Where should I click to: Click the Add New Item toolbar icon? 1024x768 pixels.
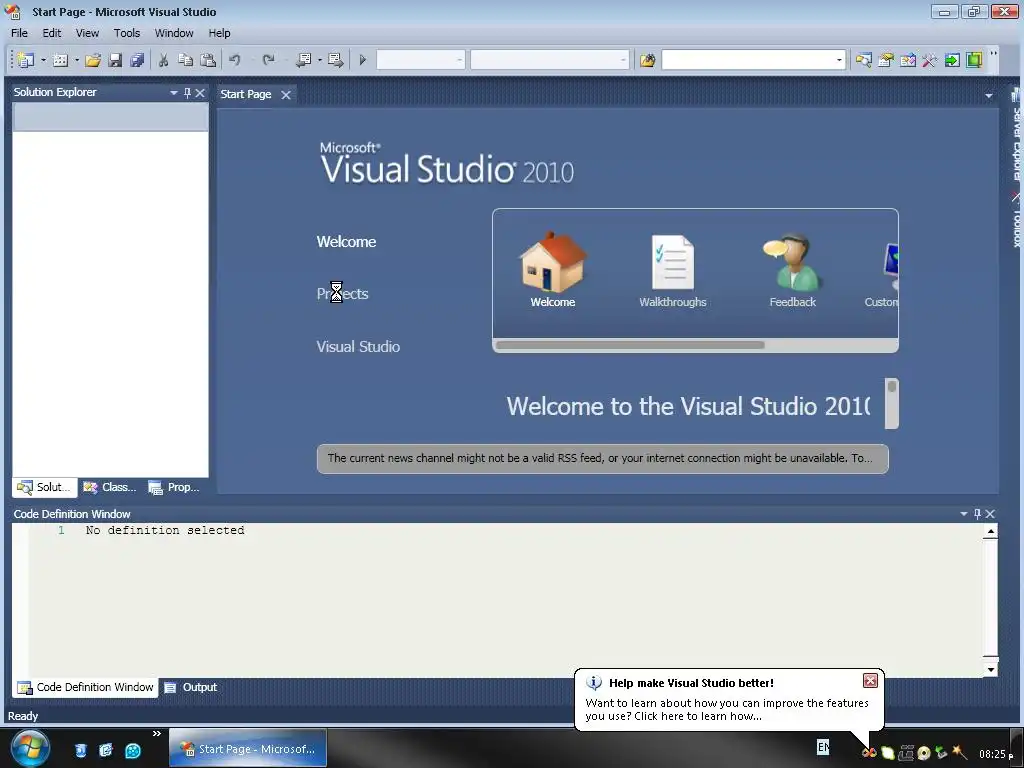pos(60,60)
